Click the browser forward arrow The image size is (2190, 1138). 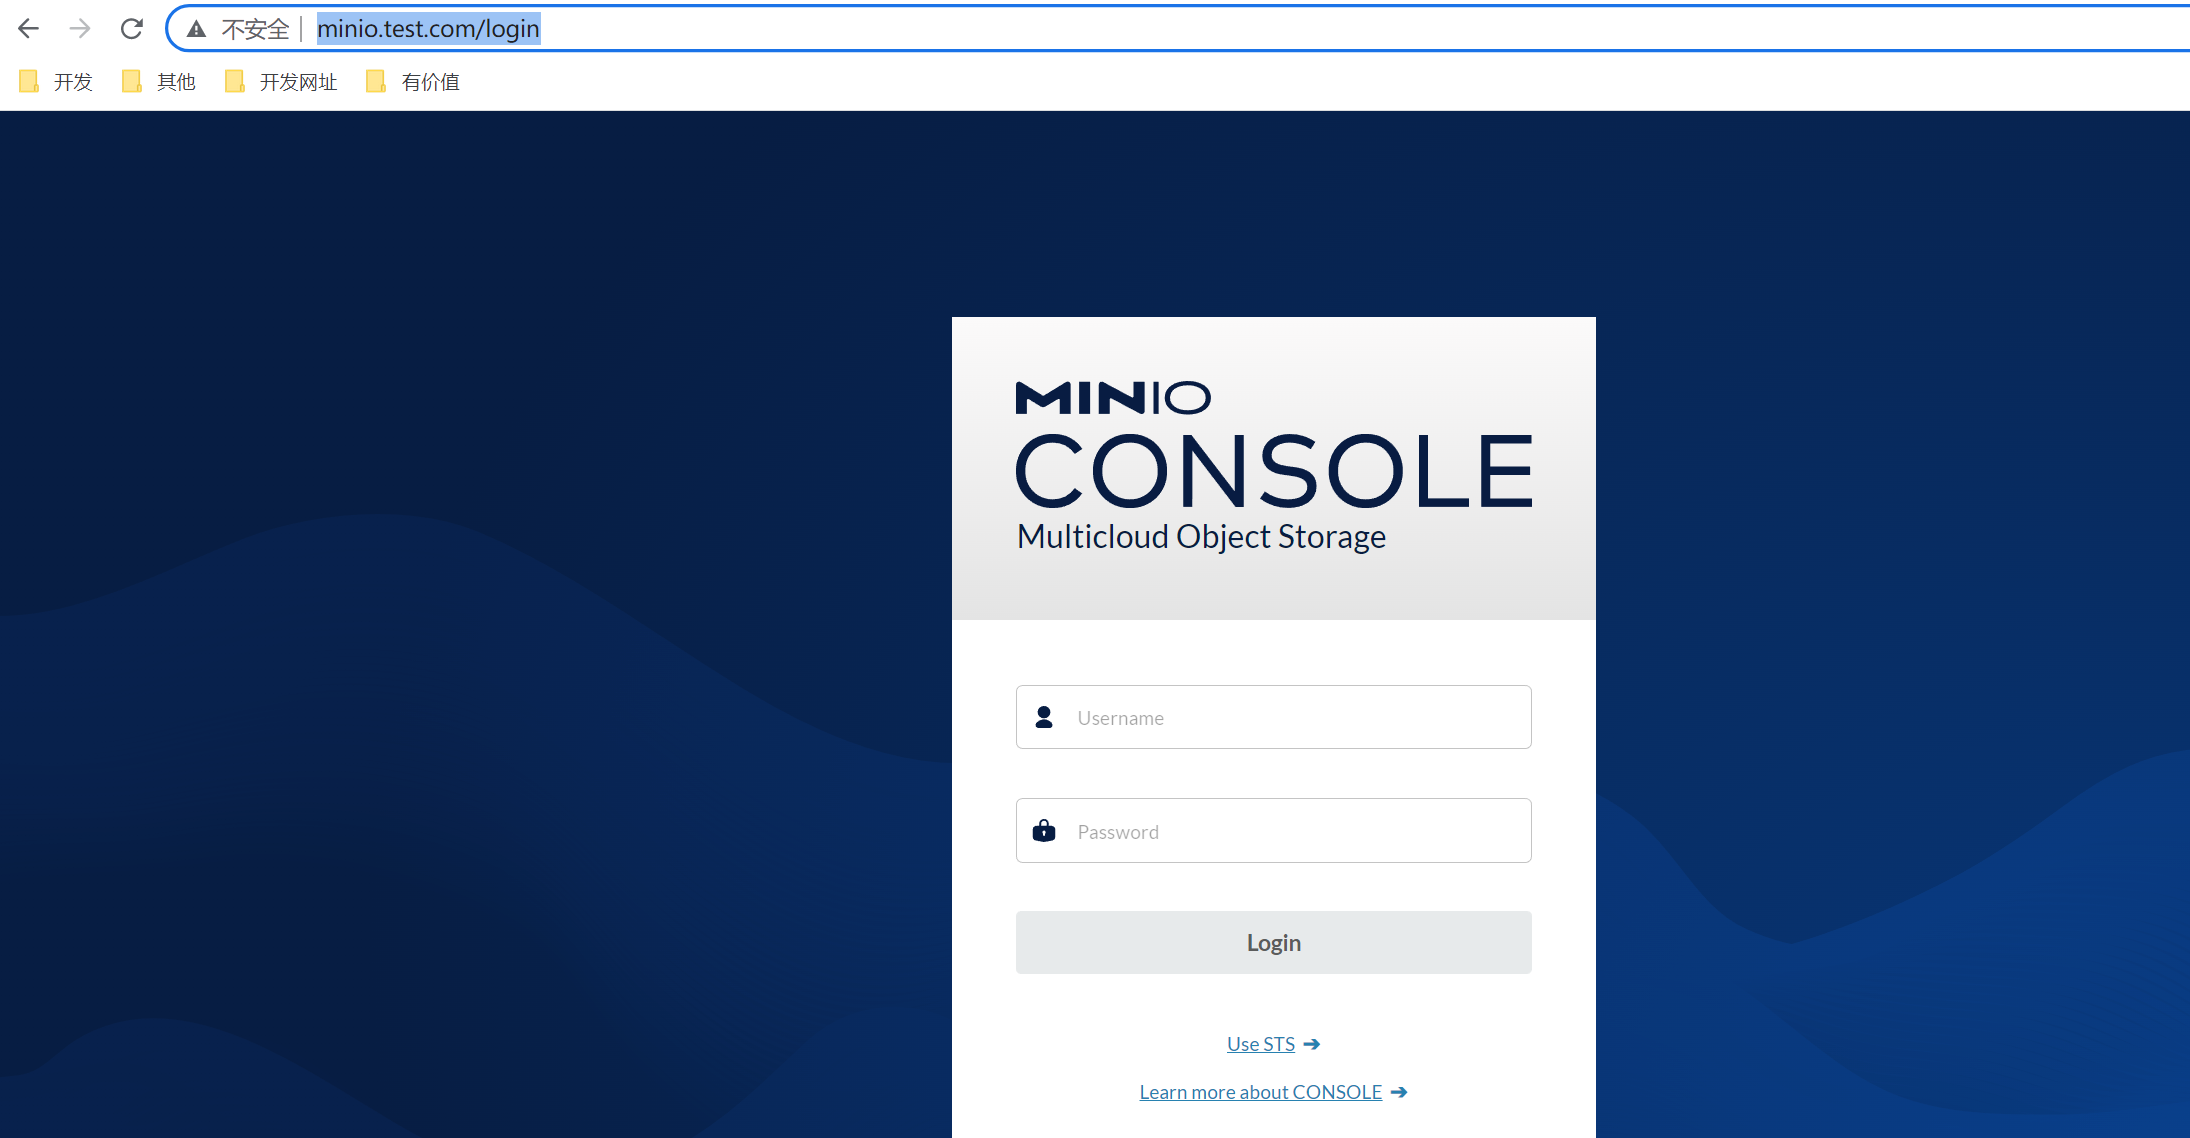point(80,29)
